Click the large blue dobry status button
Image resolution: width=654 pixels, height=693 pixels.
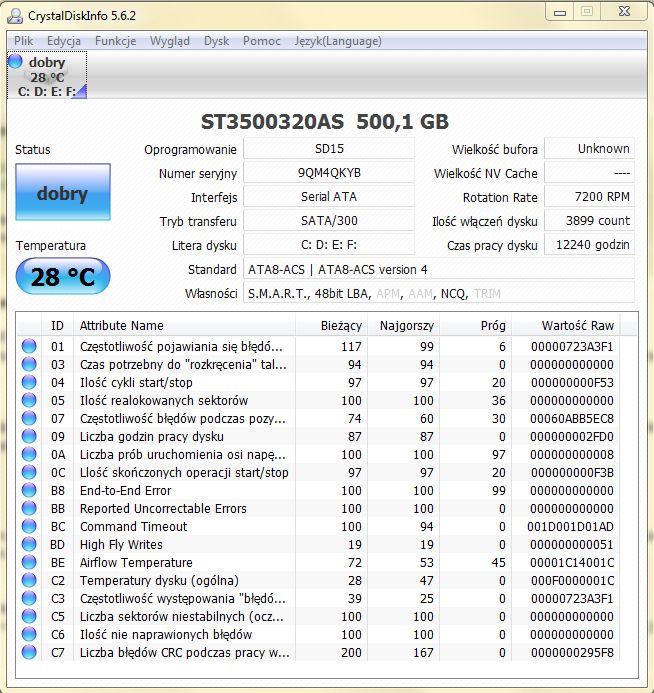click(63, 192)
